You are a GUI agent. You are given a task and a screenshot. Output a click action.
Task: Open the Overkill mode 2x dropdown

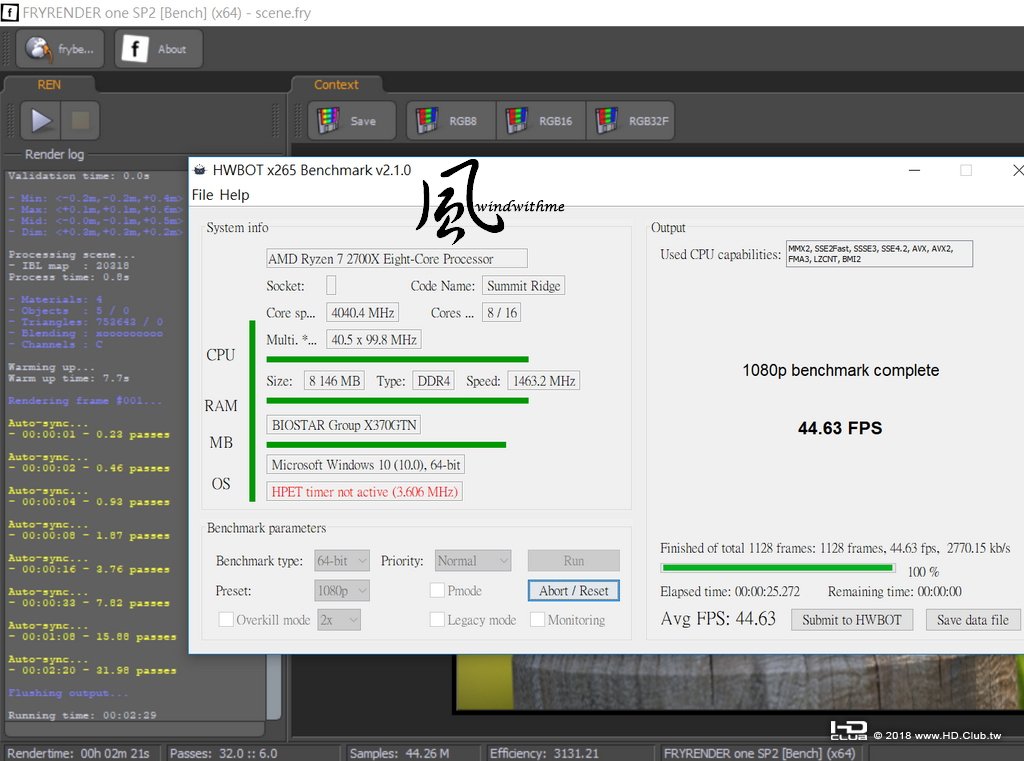click(x=339, y=620)
